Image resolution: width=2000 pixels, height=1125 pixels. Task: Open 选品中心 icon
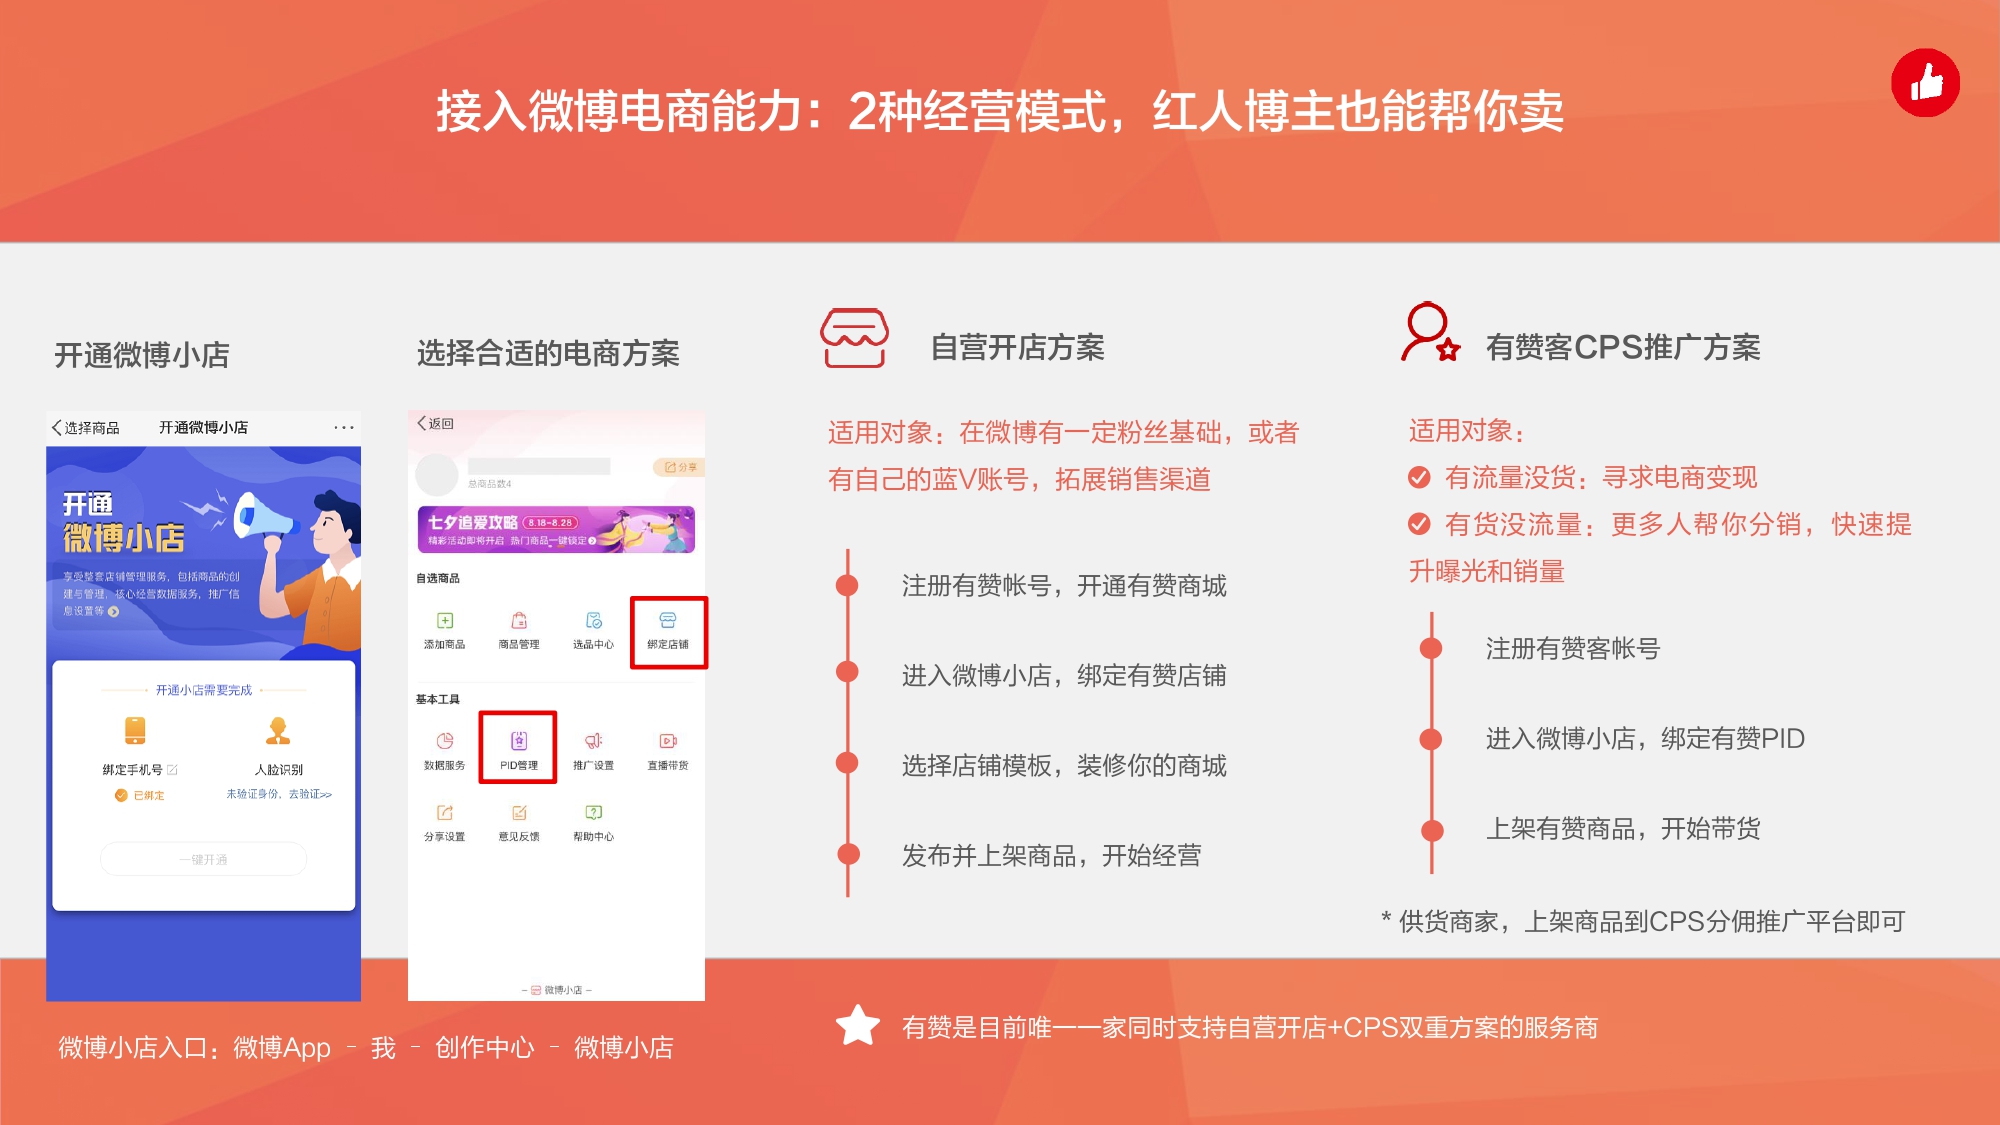point(594,621)
